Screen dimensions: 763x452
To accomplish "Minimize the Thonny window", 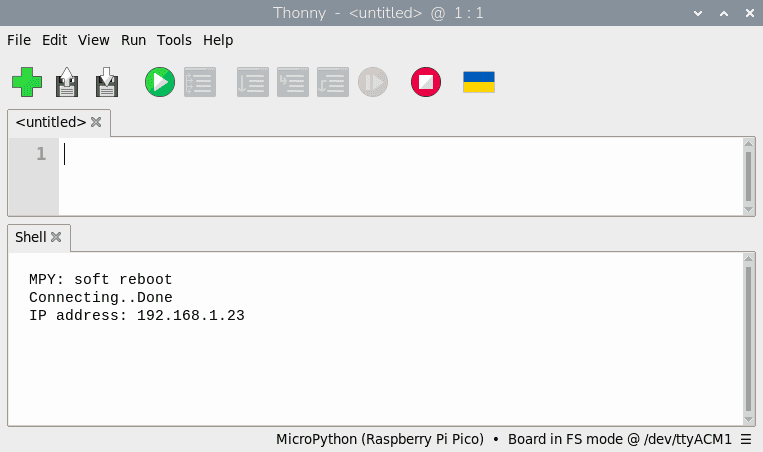I will 698,13.
